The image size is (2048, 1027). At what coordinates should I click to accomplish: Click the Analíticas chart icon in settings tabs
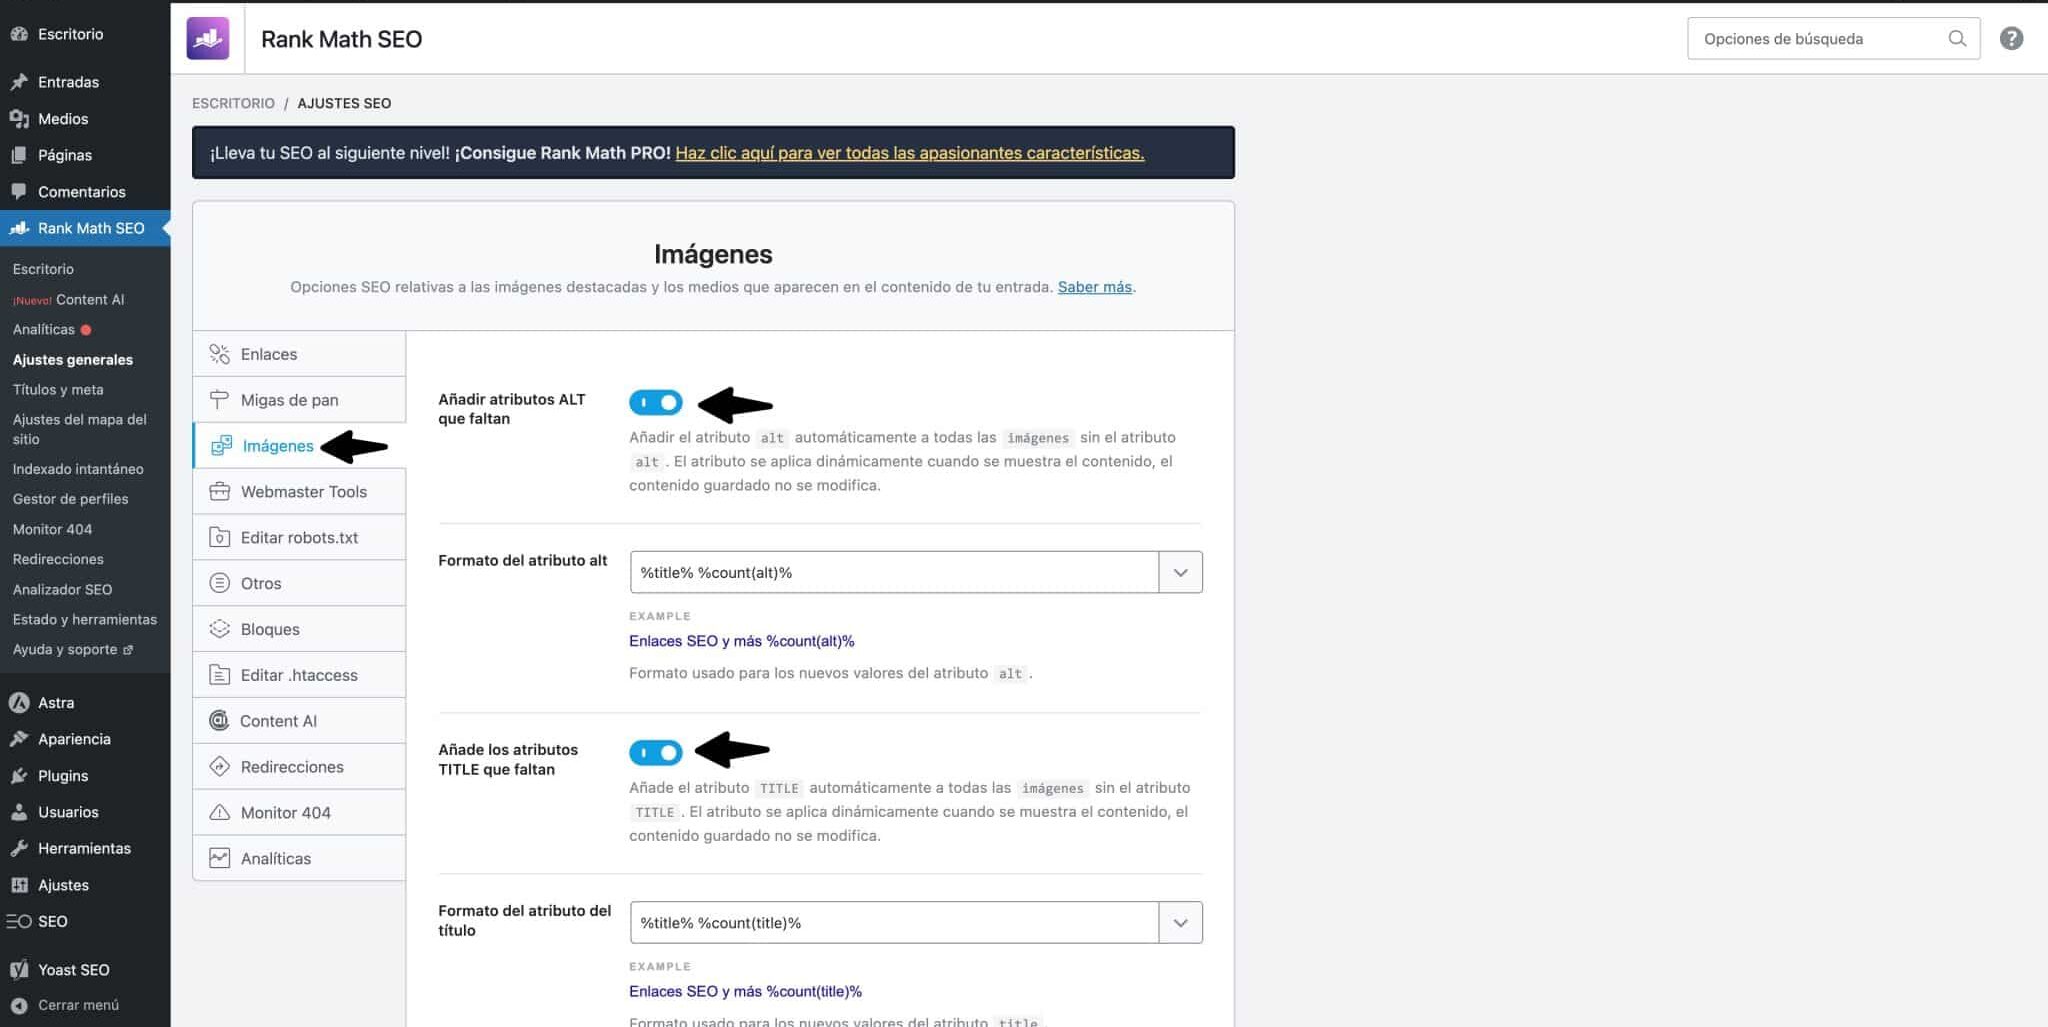point(219,859)
